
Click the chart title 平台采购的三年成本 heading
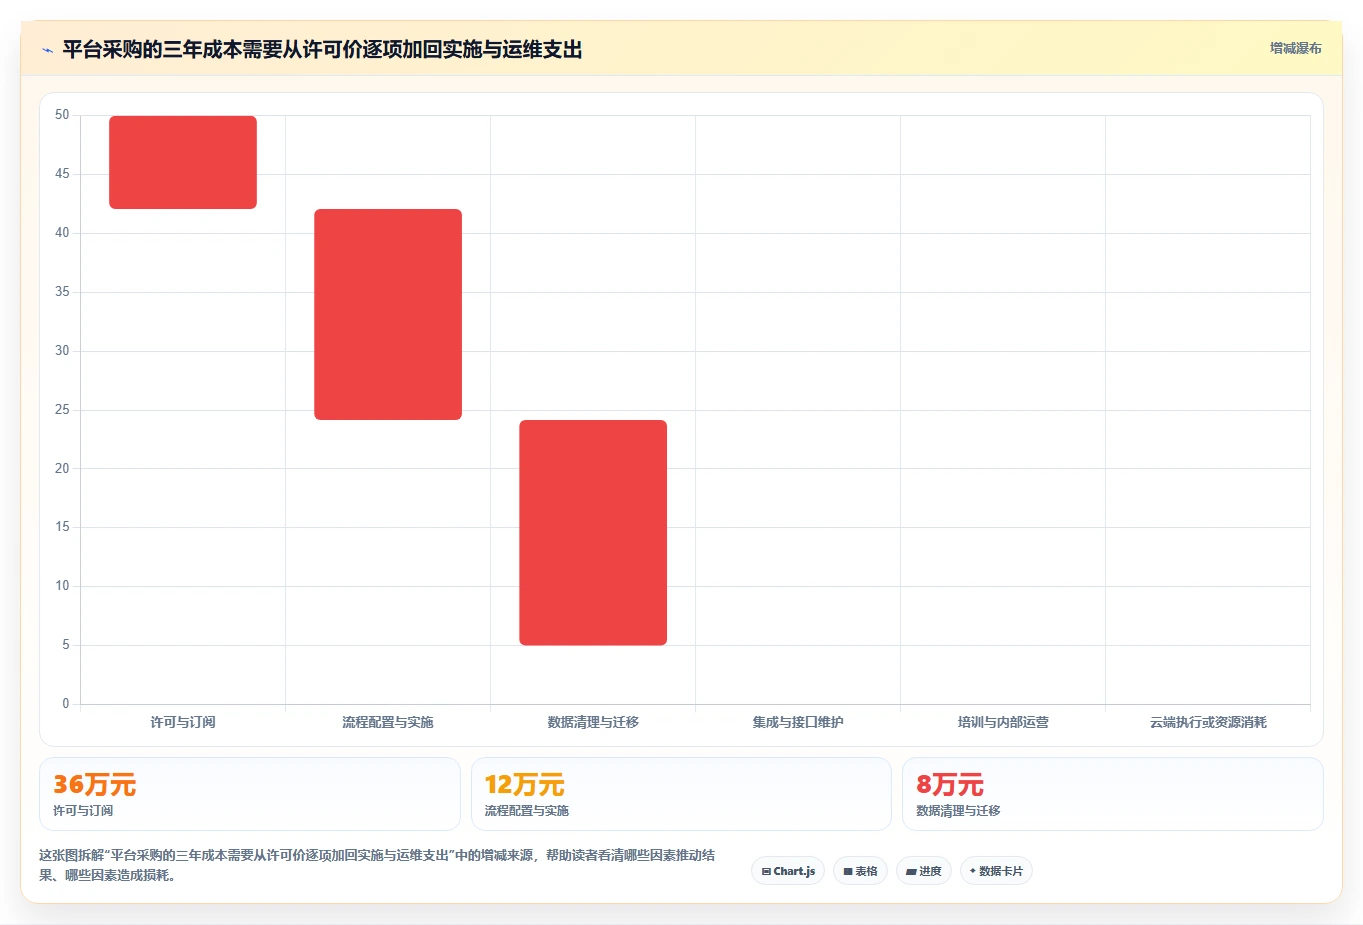point(322,49)
